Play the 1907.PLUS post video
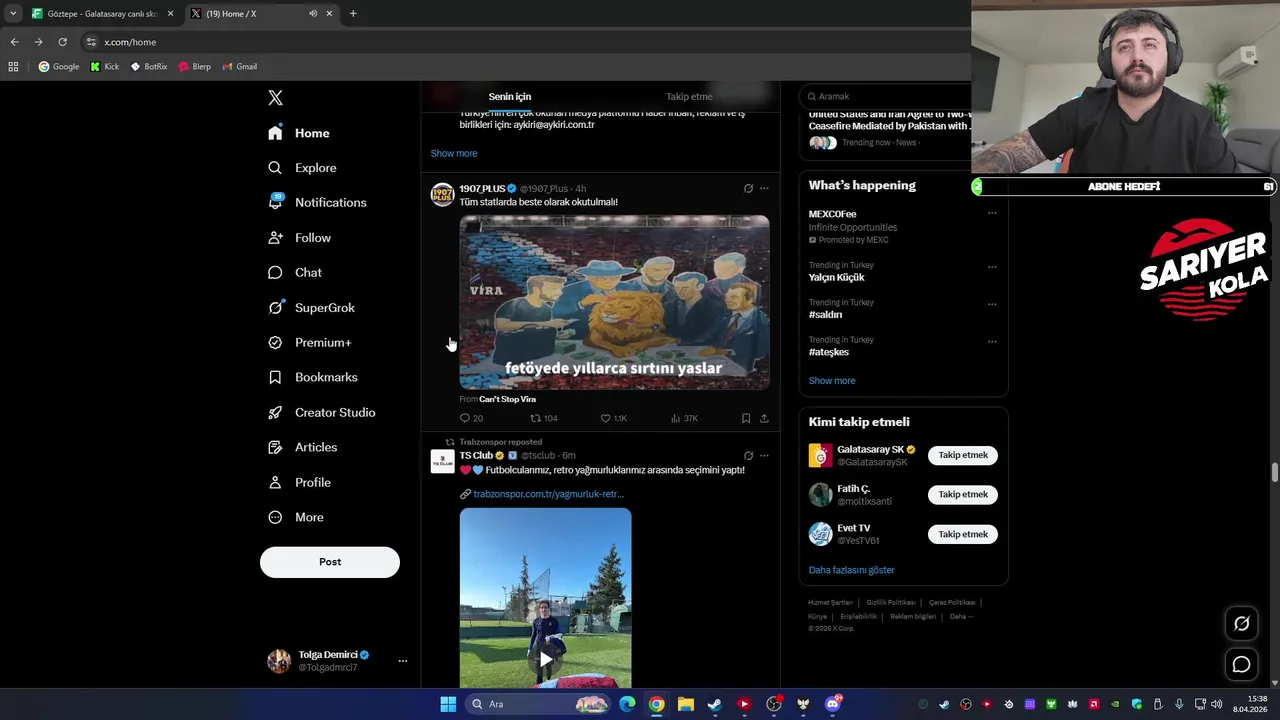 click(614, 302)
